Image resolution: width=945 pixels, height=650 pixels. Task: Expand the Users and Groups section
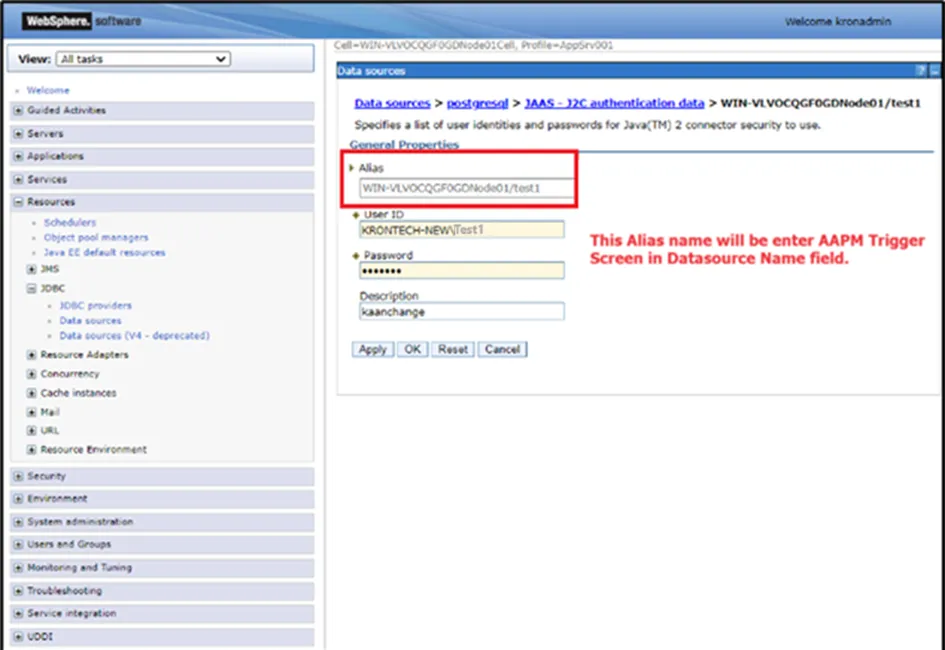(18, 545)
